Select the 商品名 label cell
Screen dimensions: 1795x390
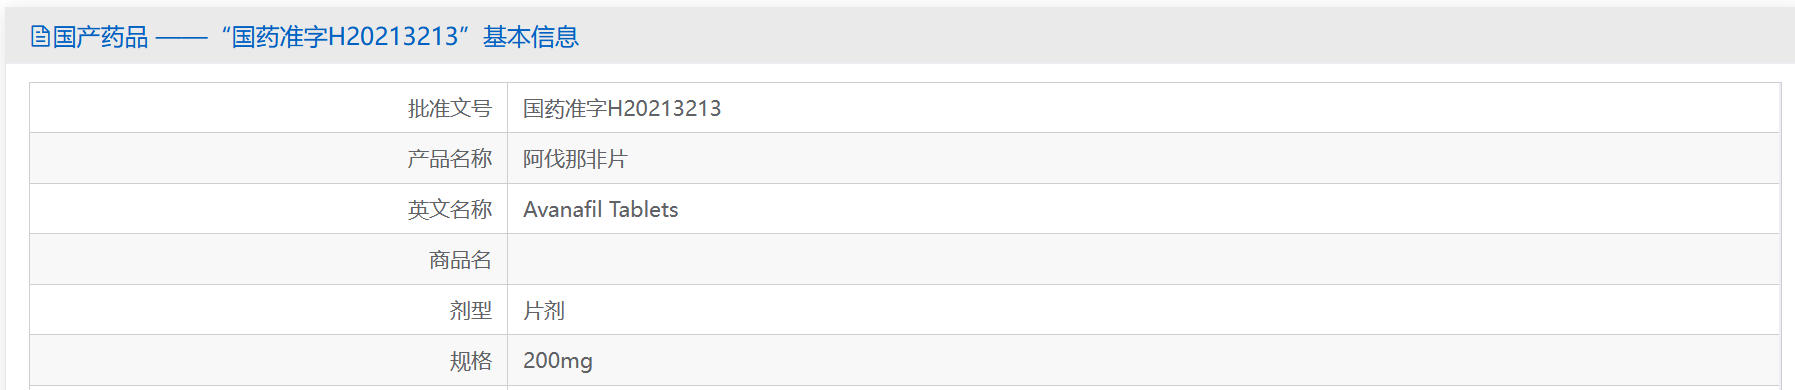coord(269,259)
